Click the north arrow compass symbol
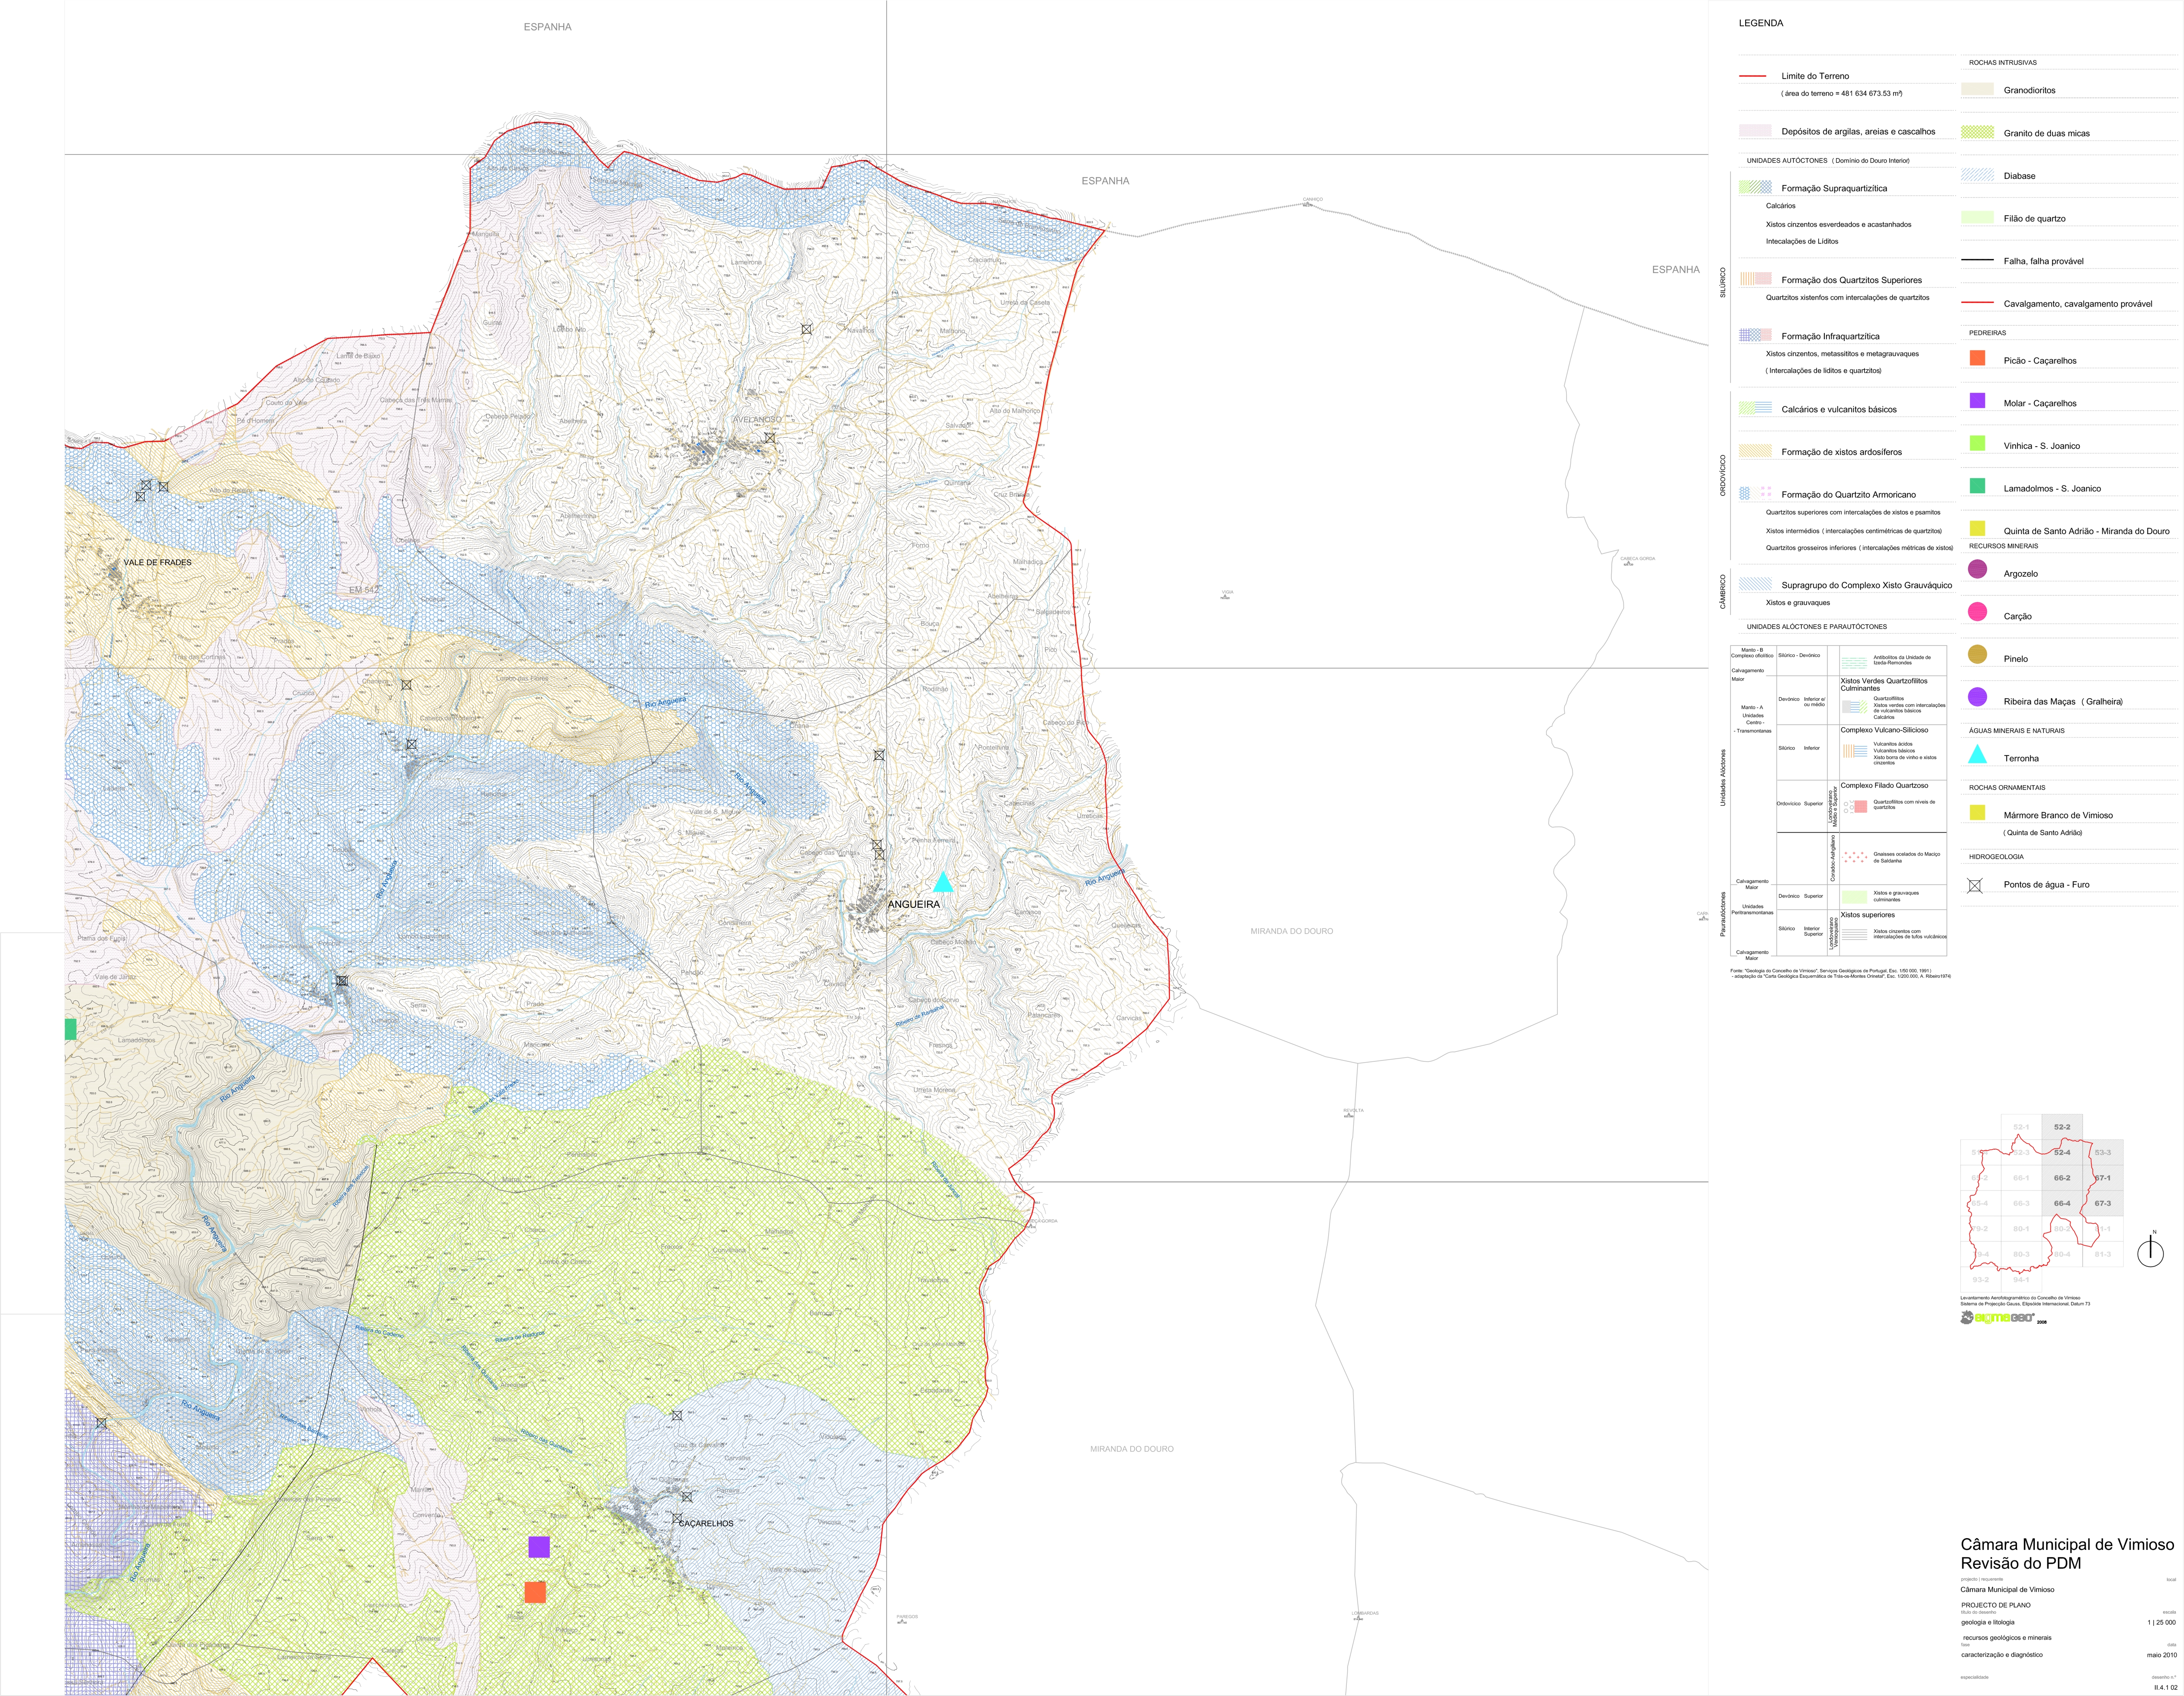Image resolution: width=2184 pixels, height=1696 pixels. 2150,1251
